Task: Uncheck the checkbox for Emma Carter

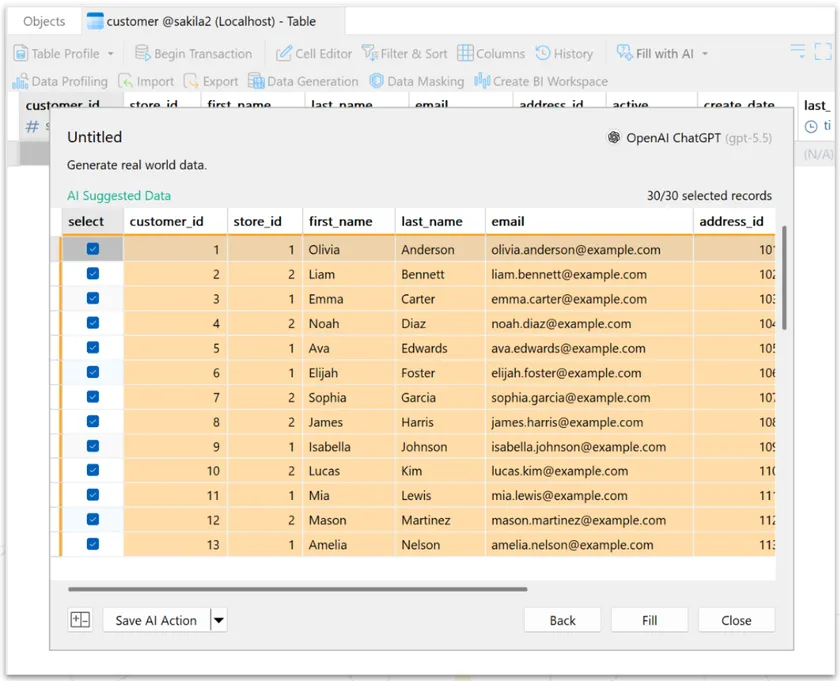Action: pyautogui.click(x=93, y=298)
